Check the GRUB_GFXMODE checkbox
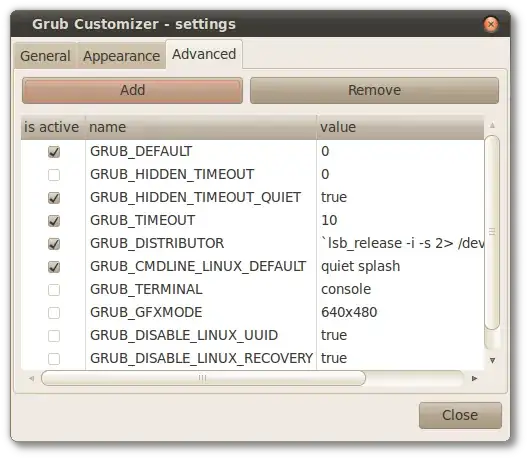Viewport: 528px width, 459px height. coord(54,313)
